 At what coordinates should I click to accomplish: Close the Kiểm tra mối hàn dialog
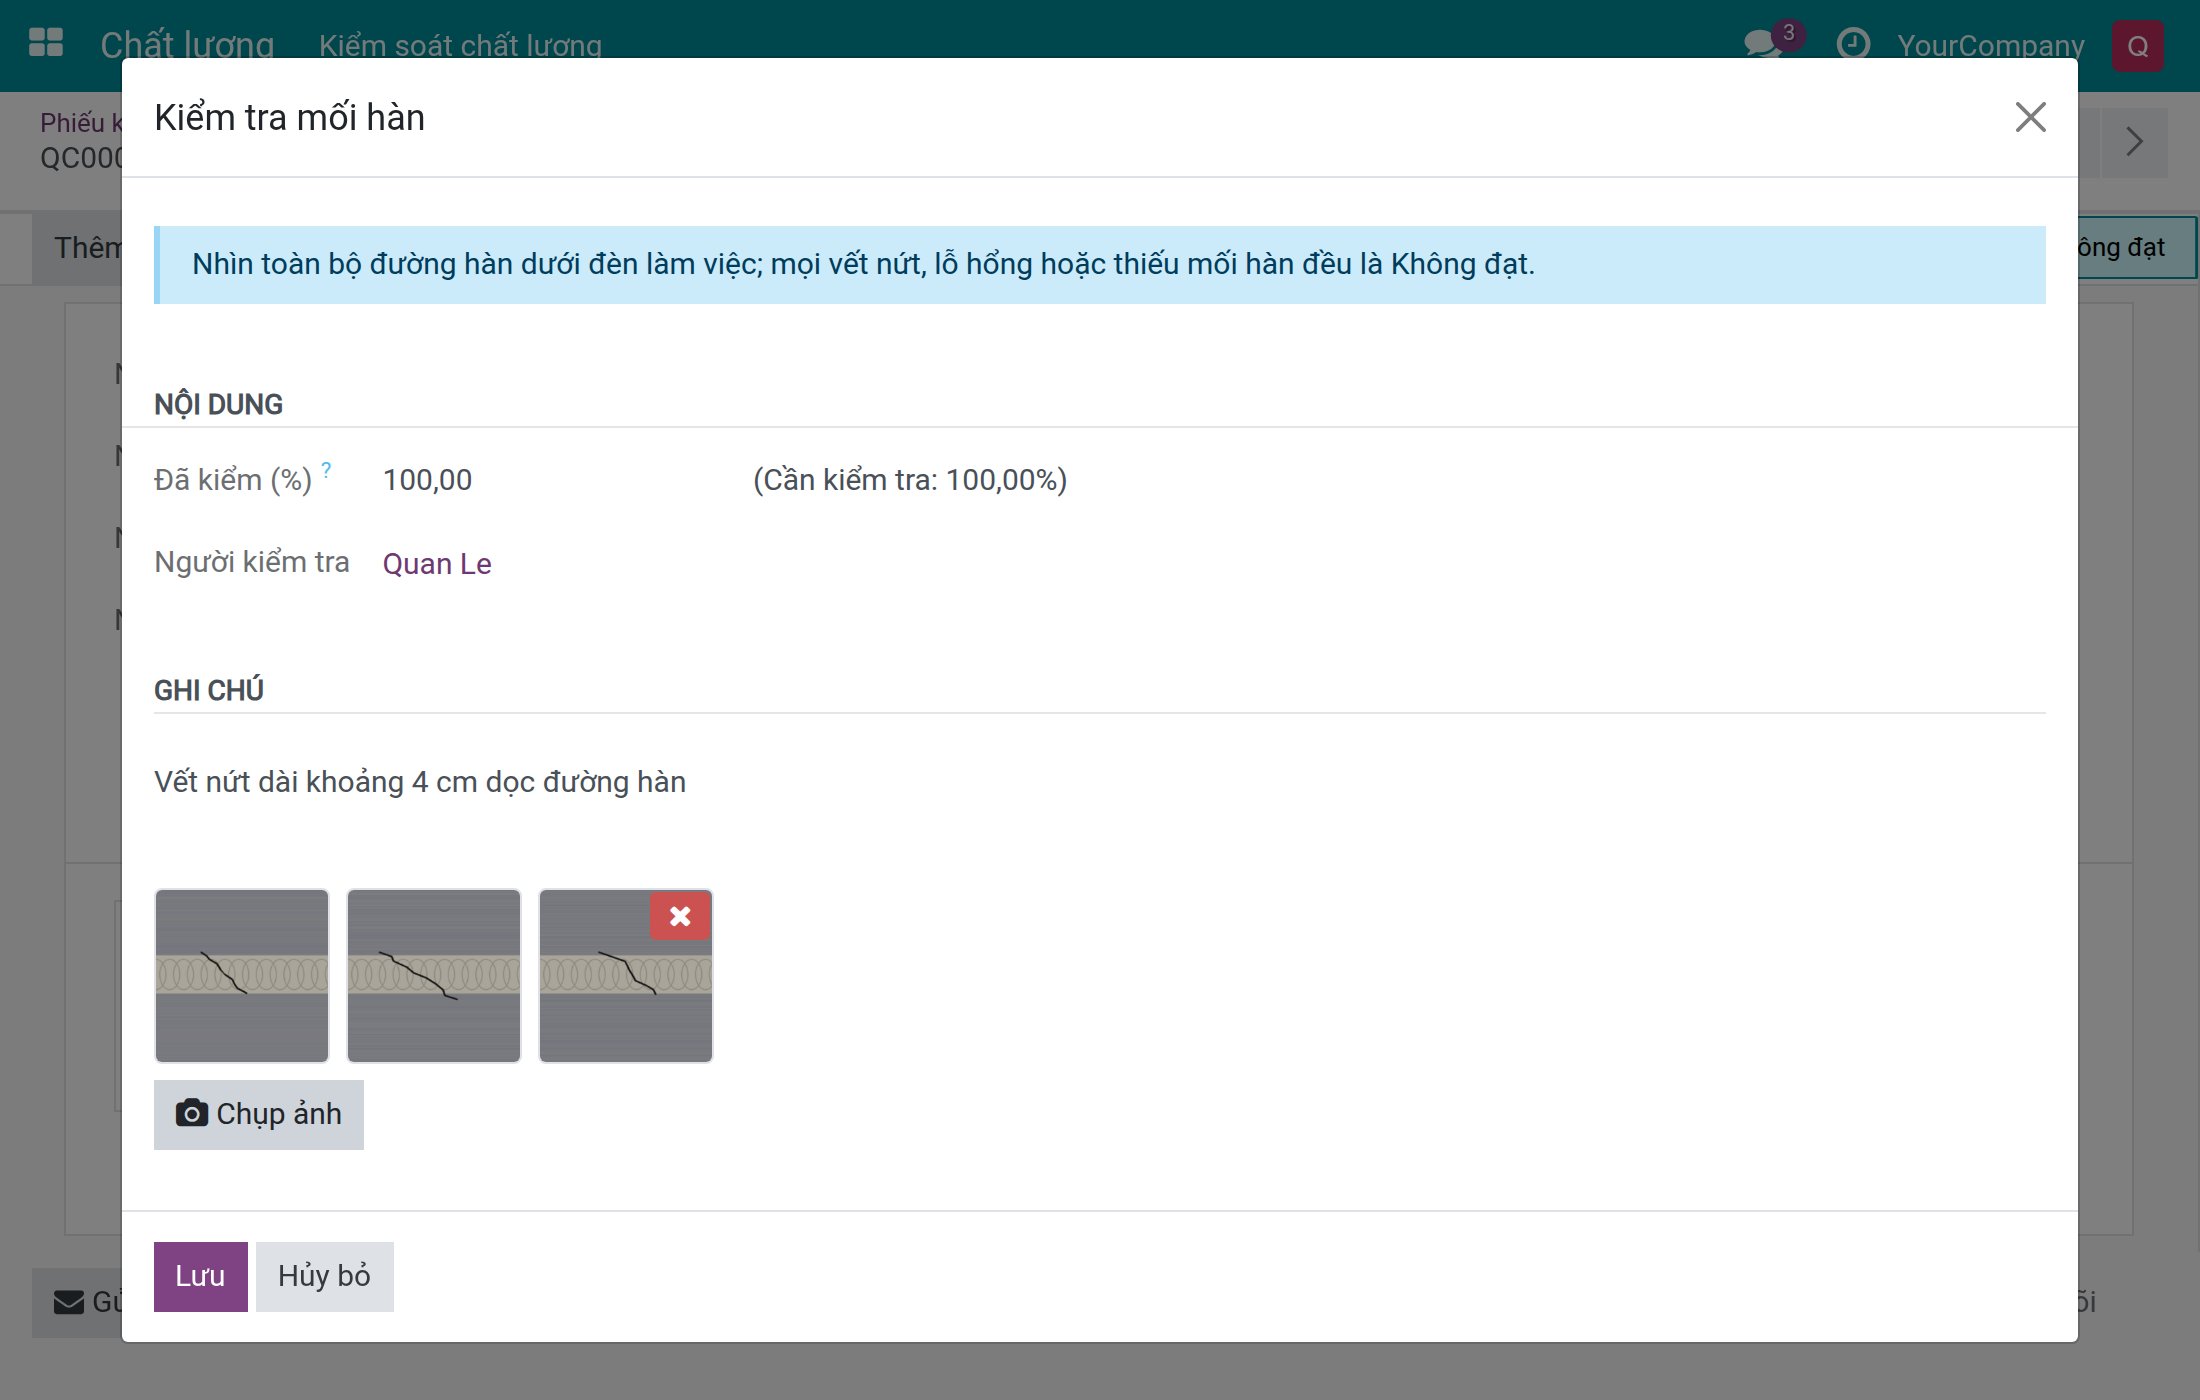[2030, 117]
